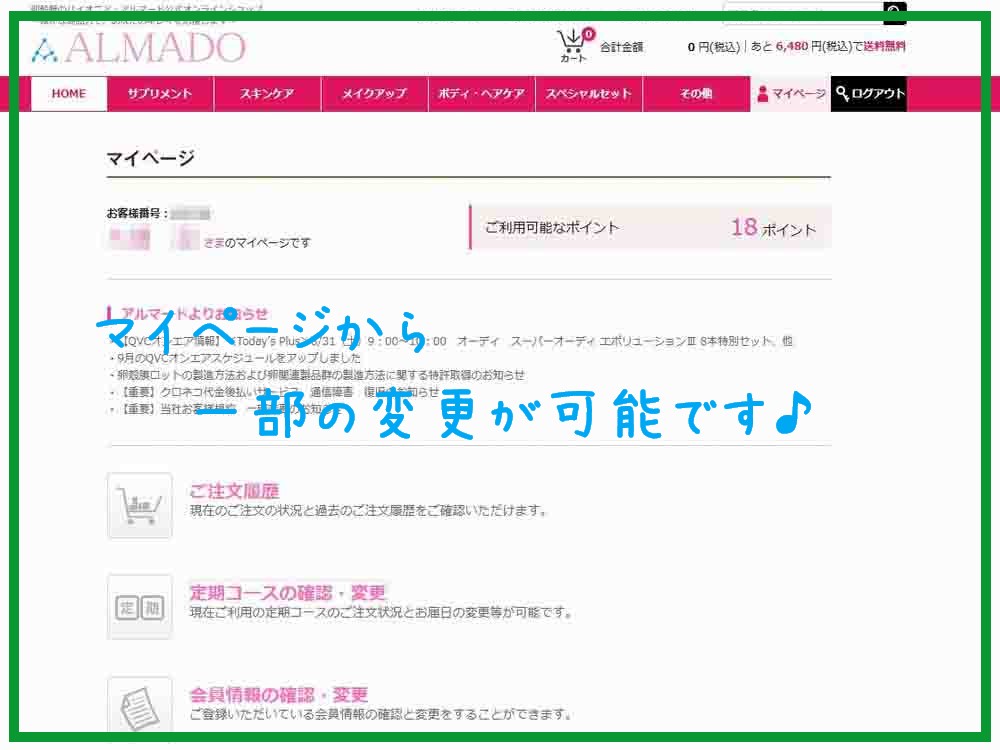Open the その他 menu item
This screenshot has width=1000, height=750.
click(696, 94)
